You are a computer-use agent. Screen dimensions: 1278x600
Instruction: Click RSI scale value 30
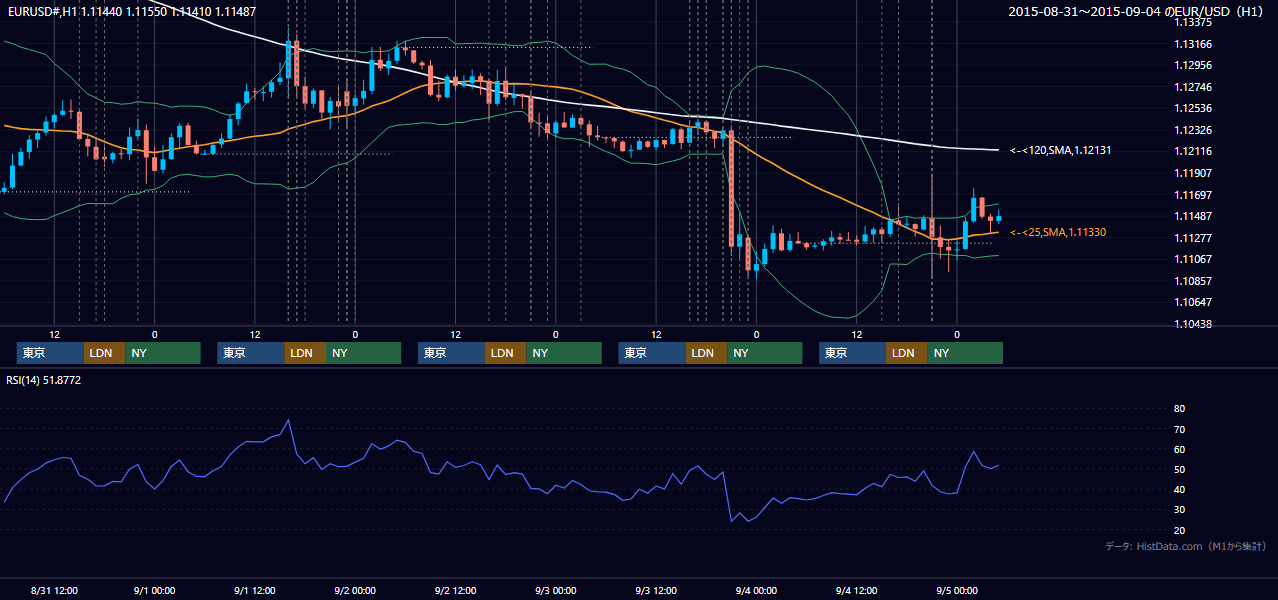[x=1179, y=509]
